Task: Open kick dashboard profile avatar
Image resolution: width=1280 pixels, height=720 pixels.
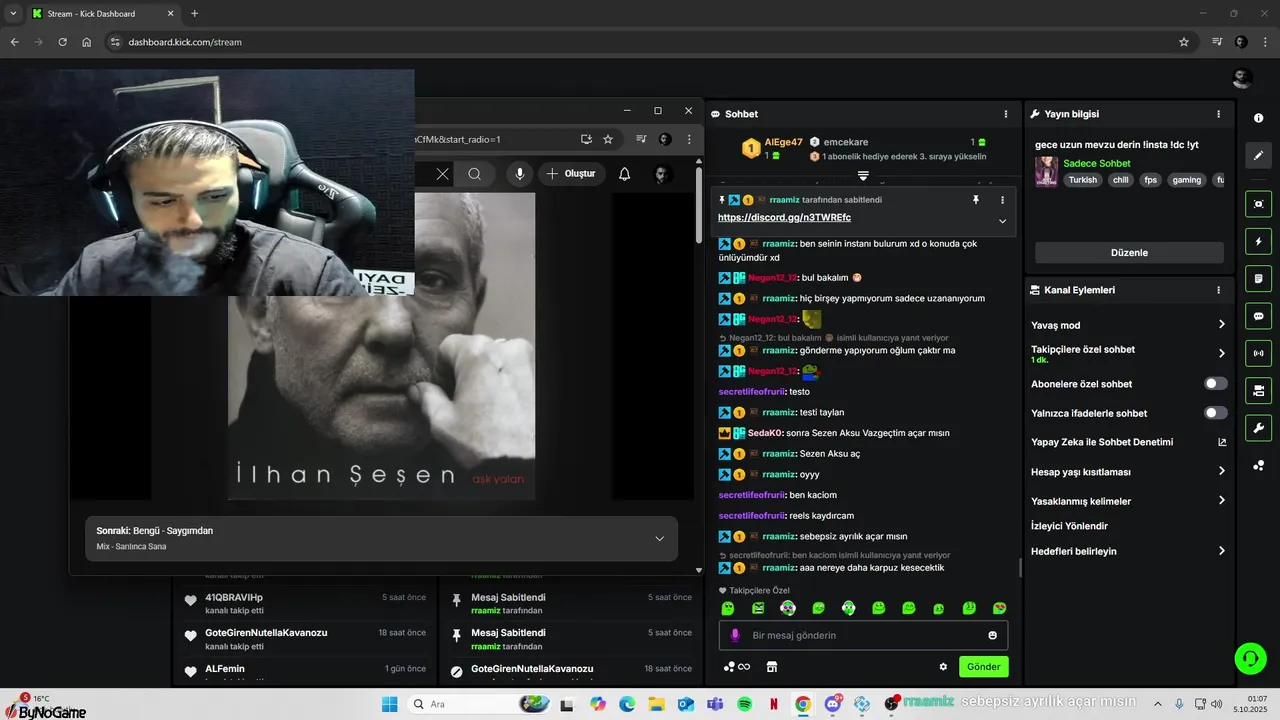Action: (1242, 79)
